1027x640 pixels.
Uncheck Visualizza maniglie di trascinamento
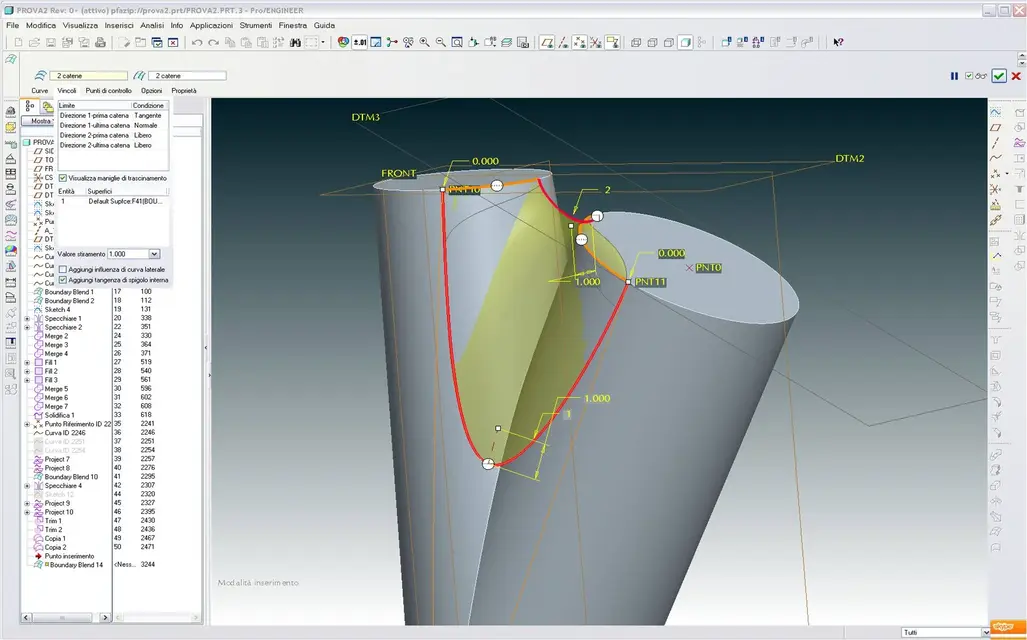tap(63, 178)
